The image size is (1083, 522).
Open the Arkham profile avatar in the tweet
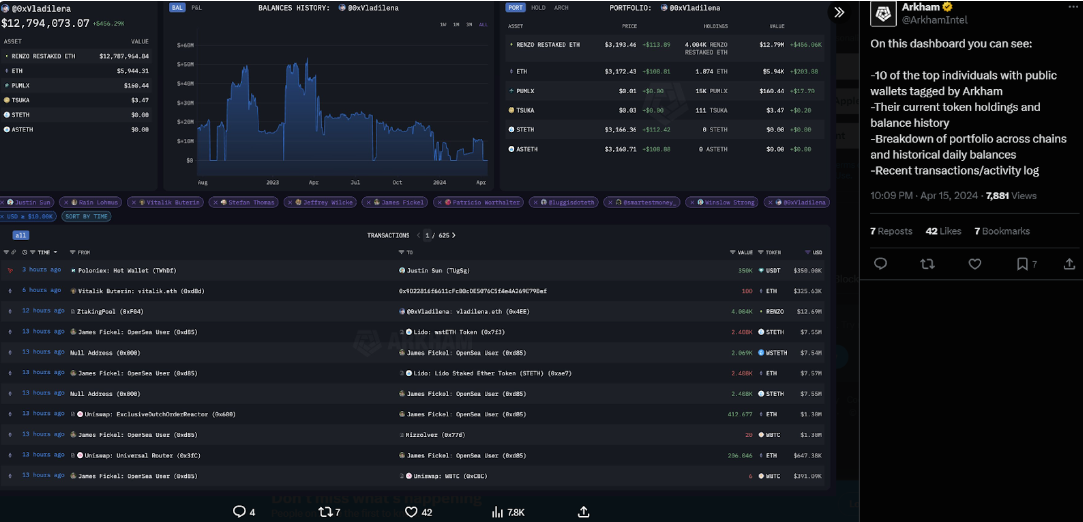click(x=883, y=14)
